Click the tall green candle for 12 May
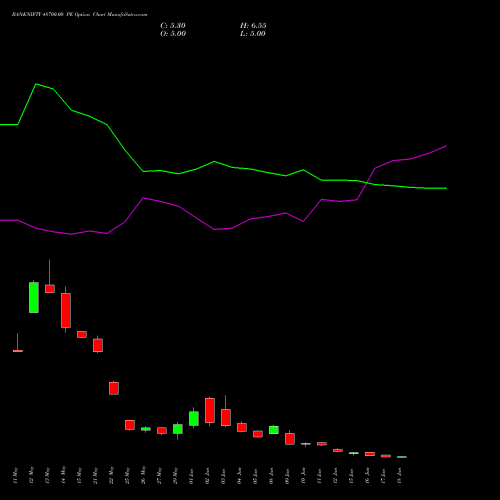This screenshot has height=500, width=500. coord(34,297)
